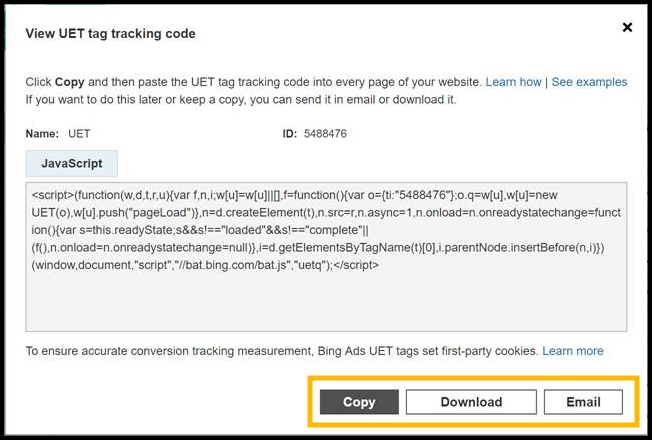Click the Copy button

tap(359, 402)
